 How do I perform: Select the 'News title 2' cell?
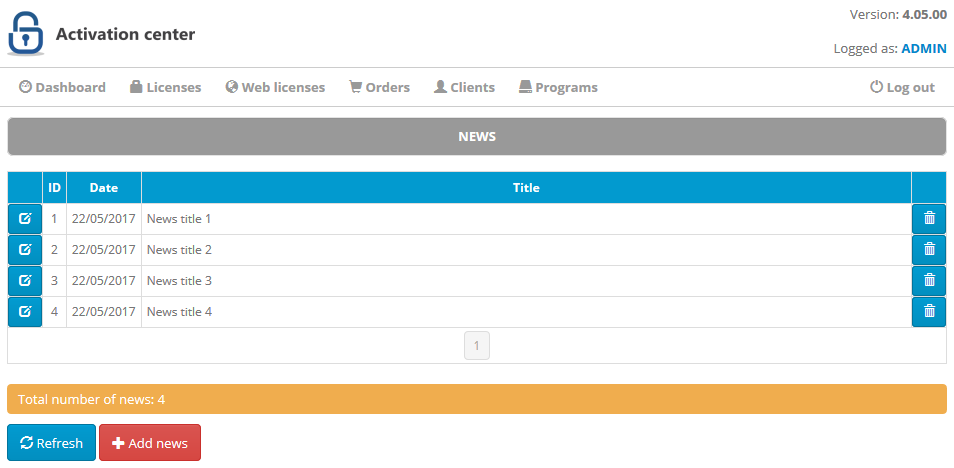coord(526,250)
